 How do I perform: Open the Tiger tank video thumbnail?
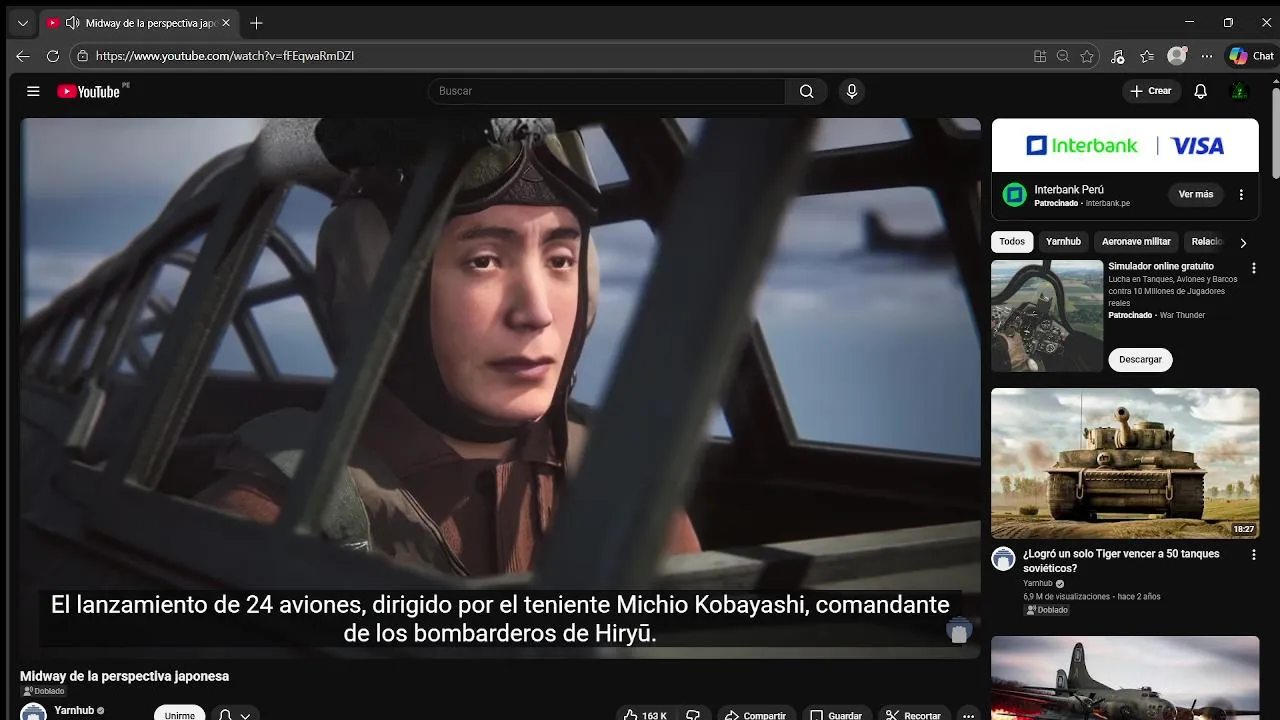pyautogui.click(x=1125, y=463)
